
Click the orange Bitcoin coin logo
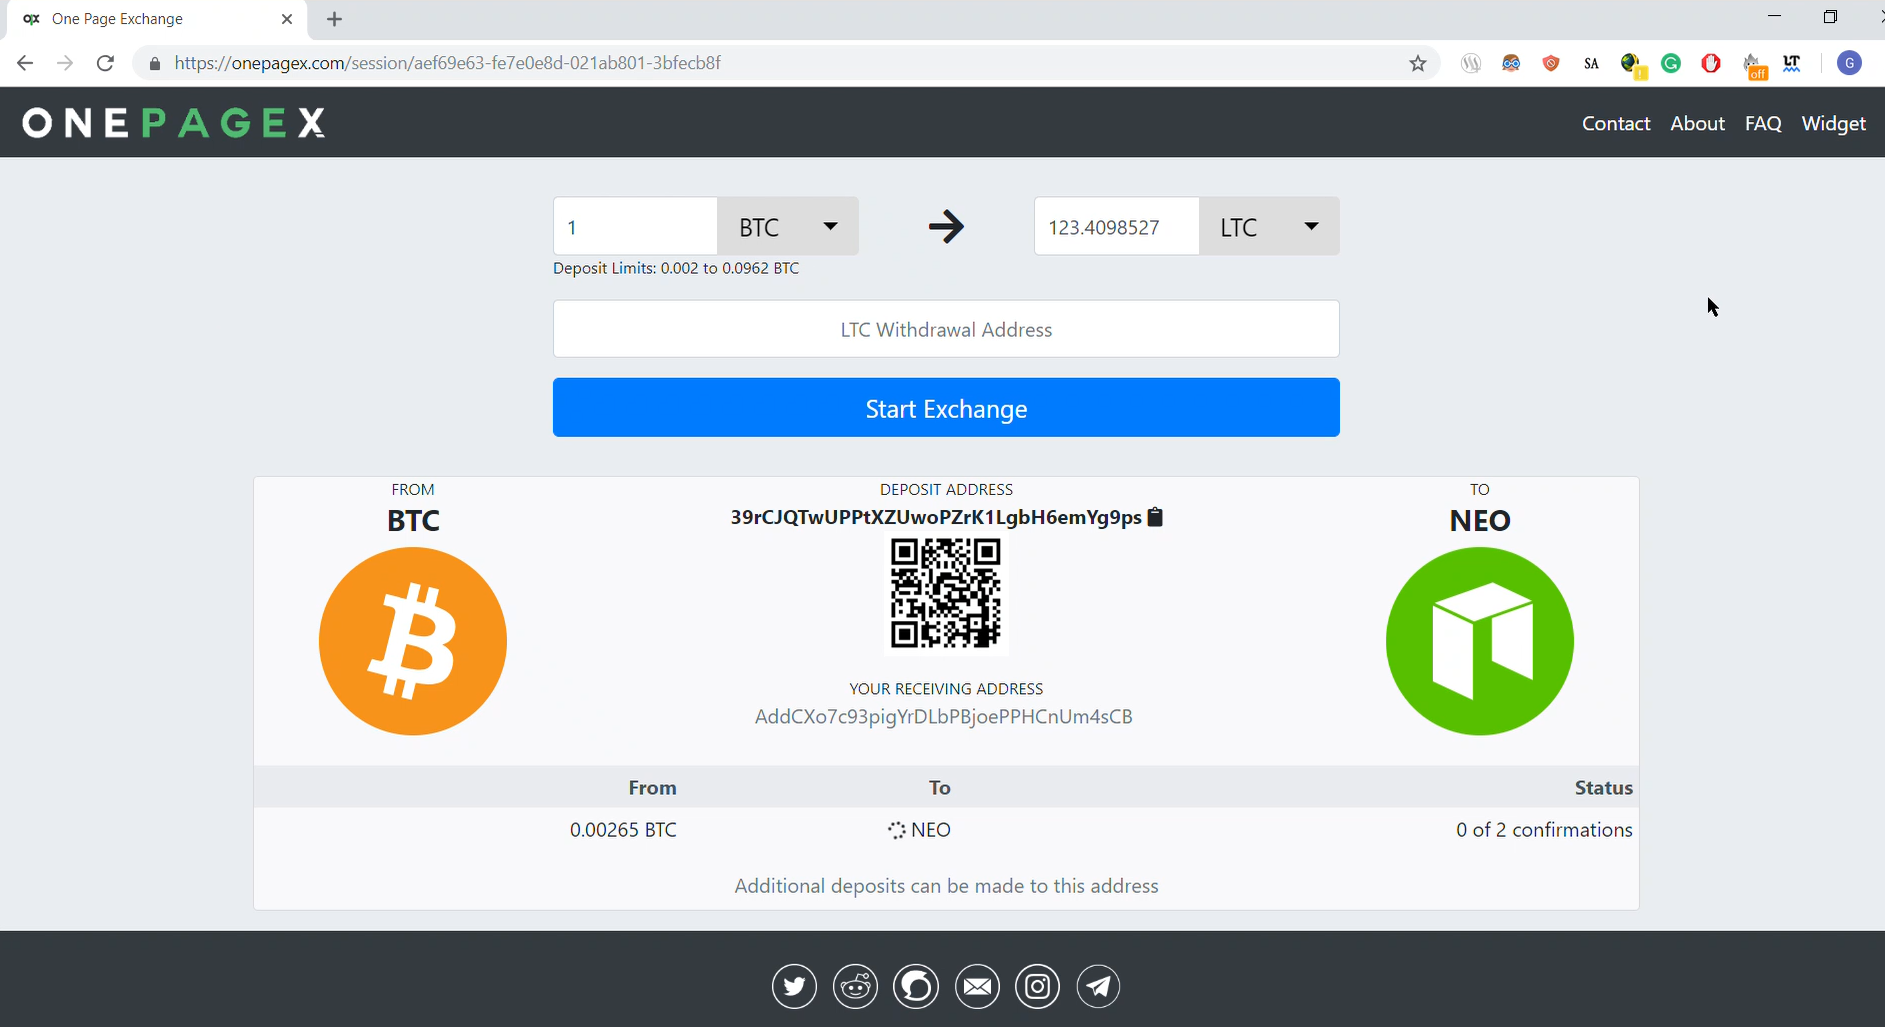[413, 641]
